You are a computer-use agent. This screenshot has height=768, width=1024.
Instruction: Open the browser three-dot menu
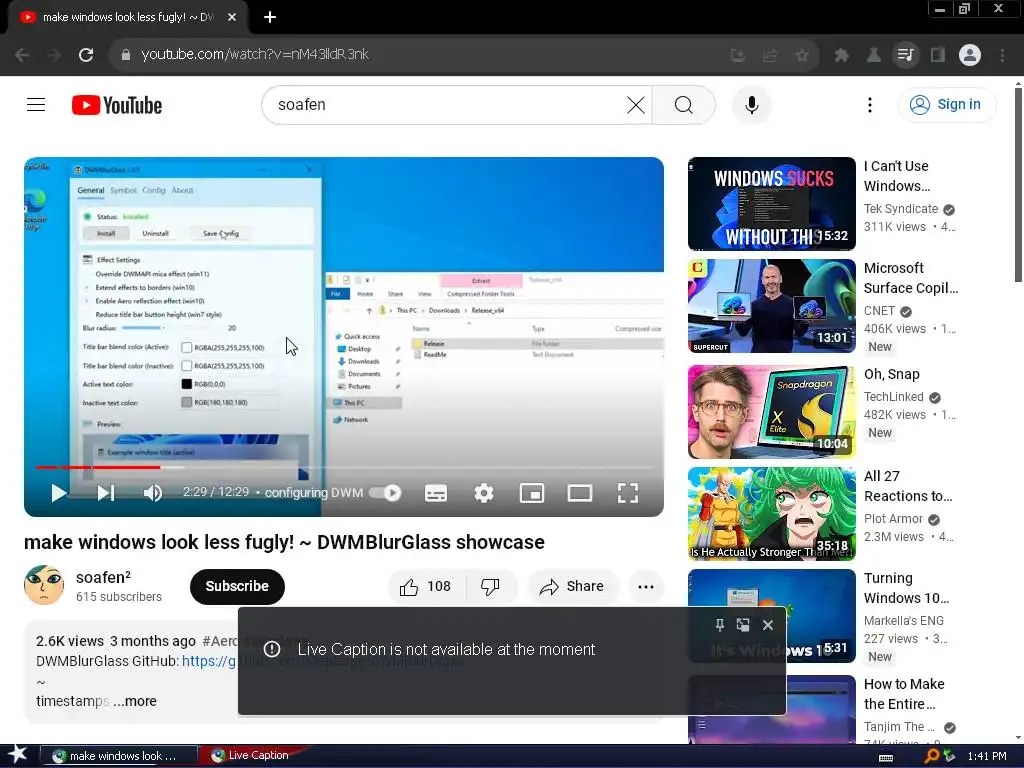coord(1002,55)
